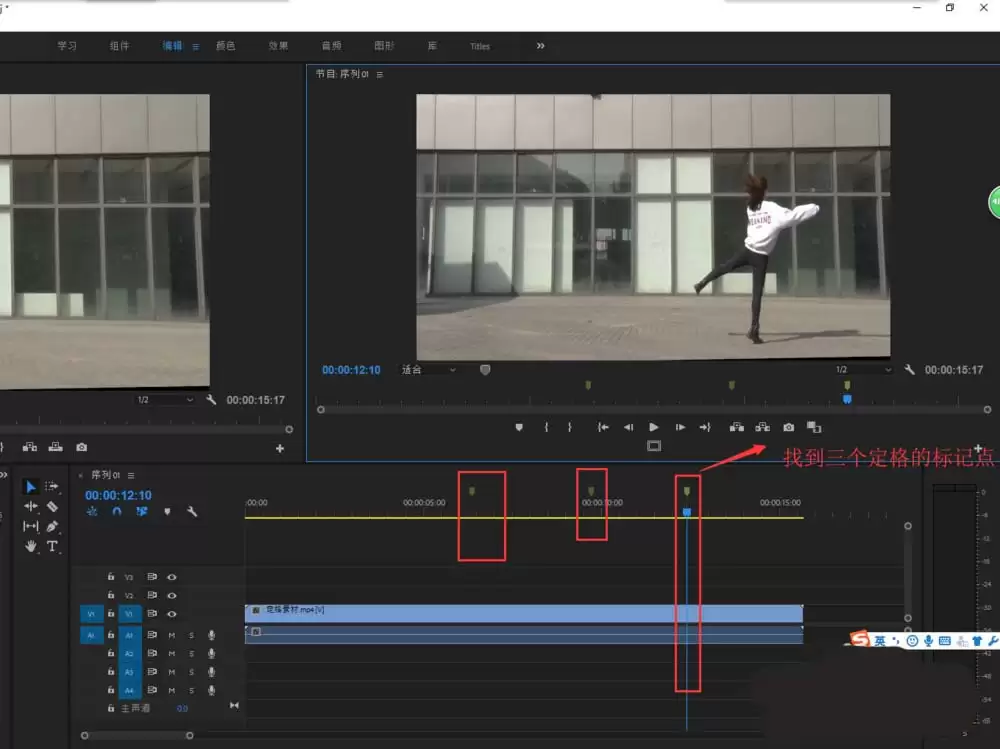Pick the Hand tool
Image resolution: width=1000 pixels, height=749 pixels.
(x=31, y=546)
